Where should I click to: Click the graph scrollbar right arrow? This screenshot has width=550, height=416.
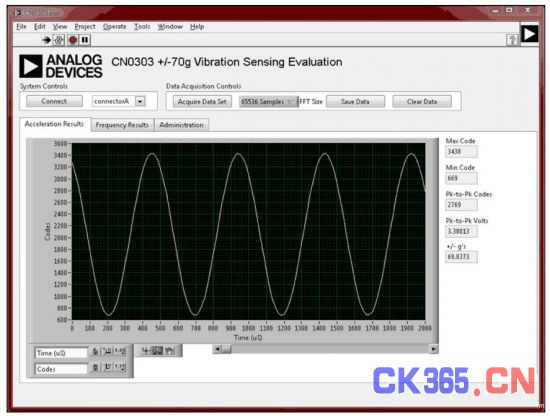434,349
